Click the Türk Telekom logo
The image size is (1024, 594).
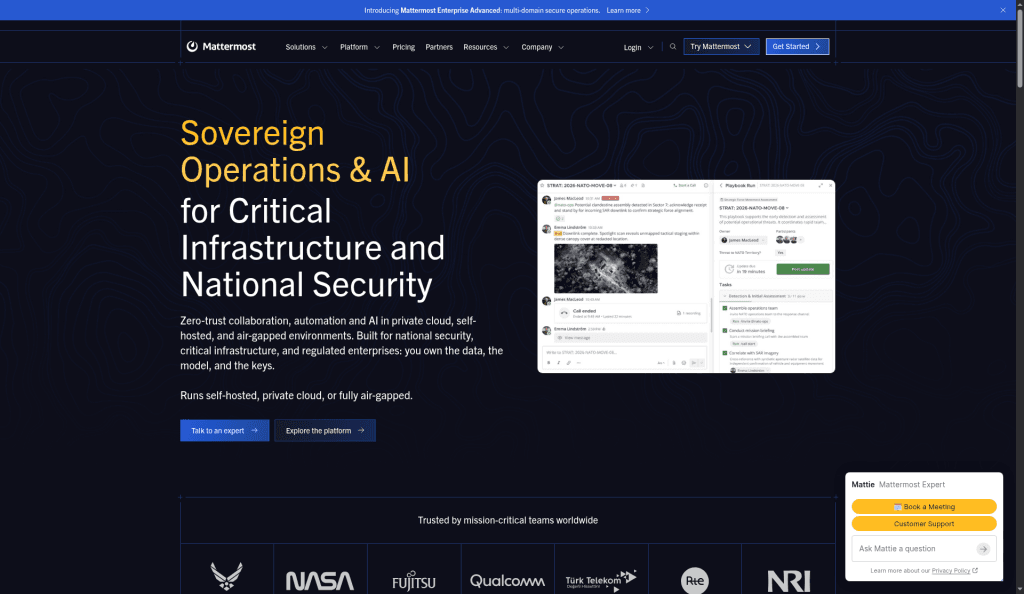601,580
